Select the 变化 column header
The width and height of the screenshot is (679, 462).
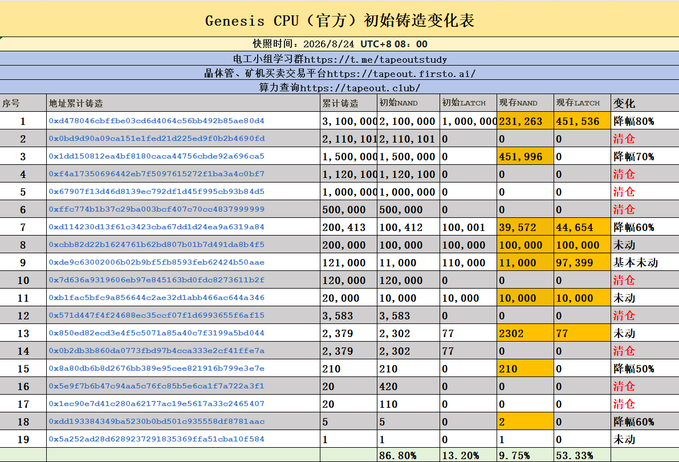click(x=645, y=103)
